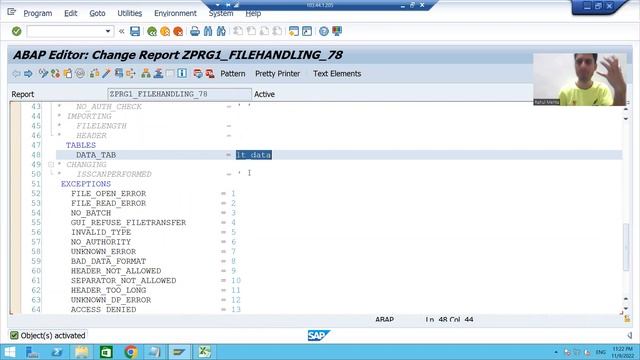Open the System menu
Screen dimensions: 640x360
221,13
